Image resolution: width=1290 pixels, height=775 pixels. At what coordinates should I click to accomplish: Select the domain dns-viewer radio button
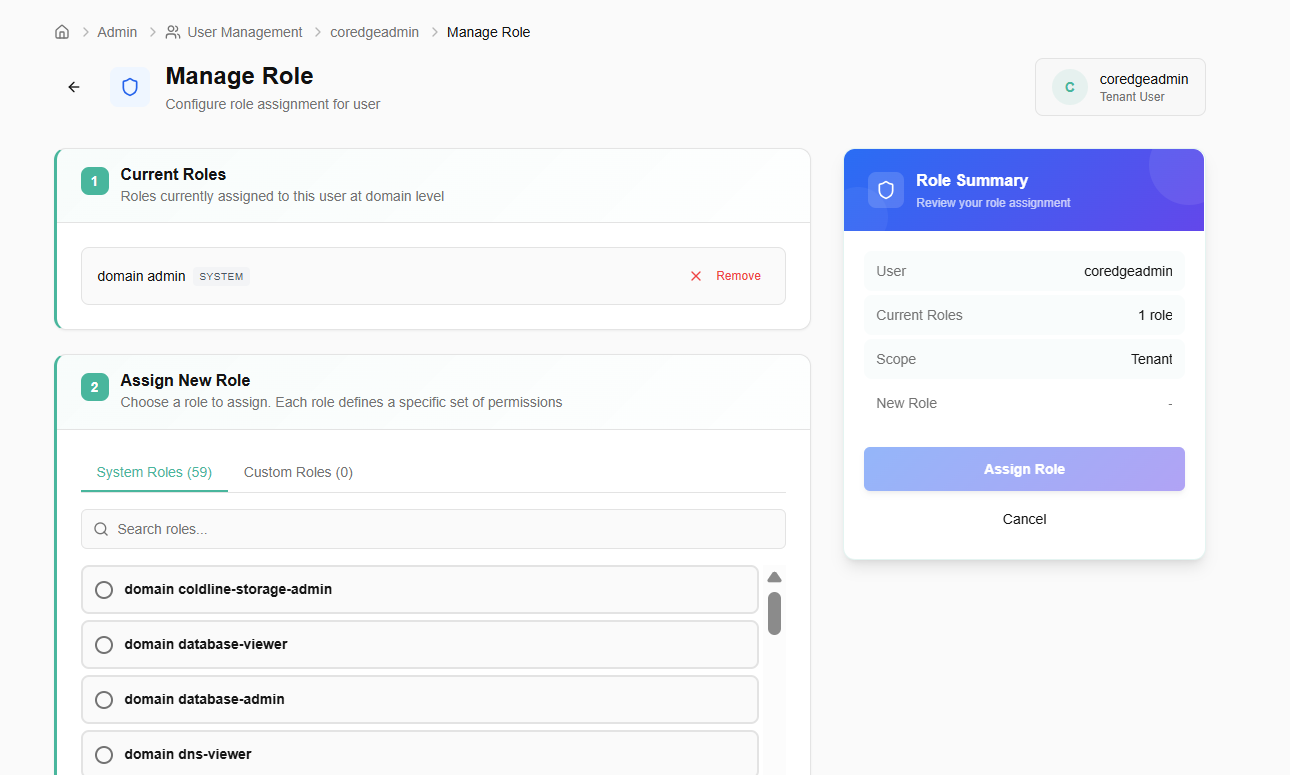click(104, 755)
